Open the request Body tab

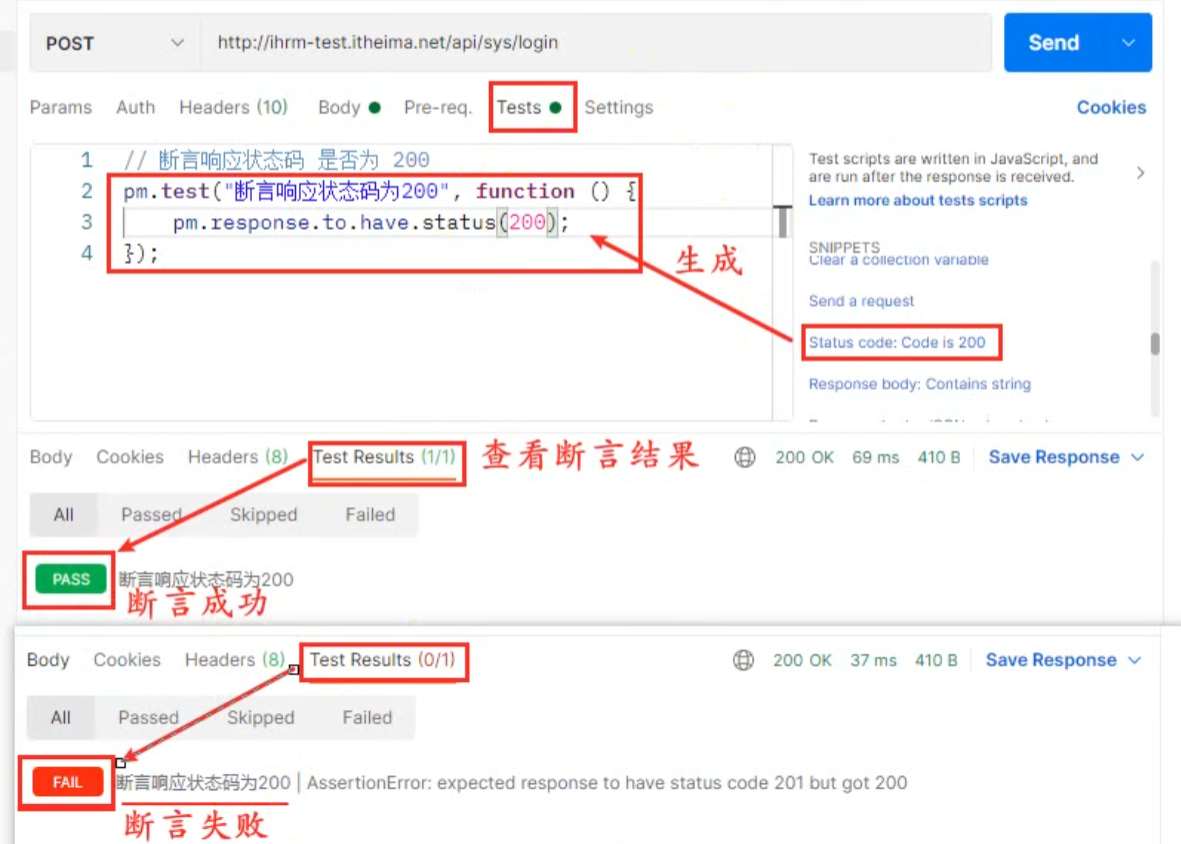click(x=338, y=107)
